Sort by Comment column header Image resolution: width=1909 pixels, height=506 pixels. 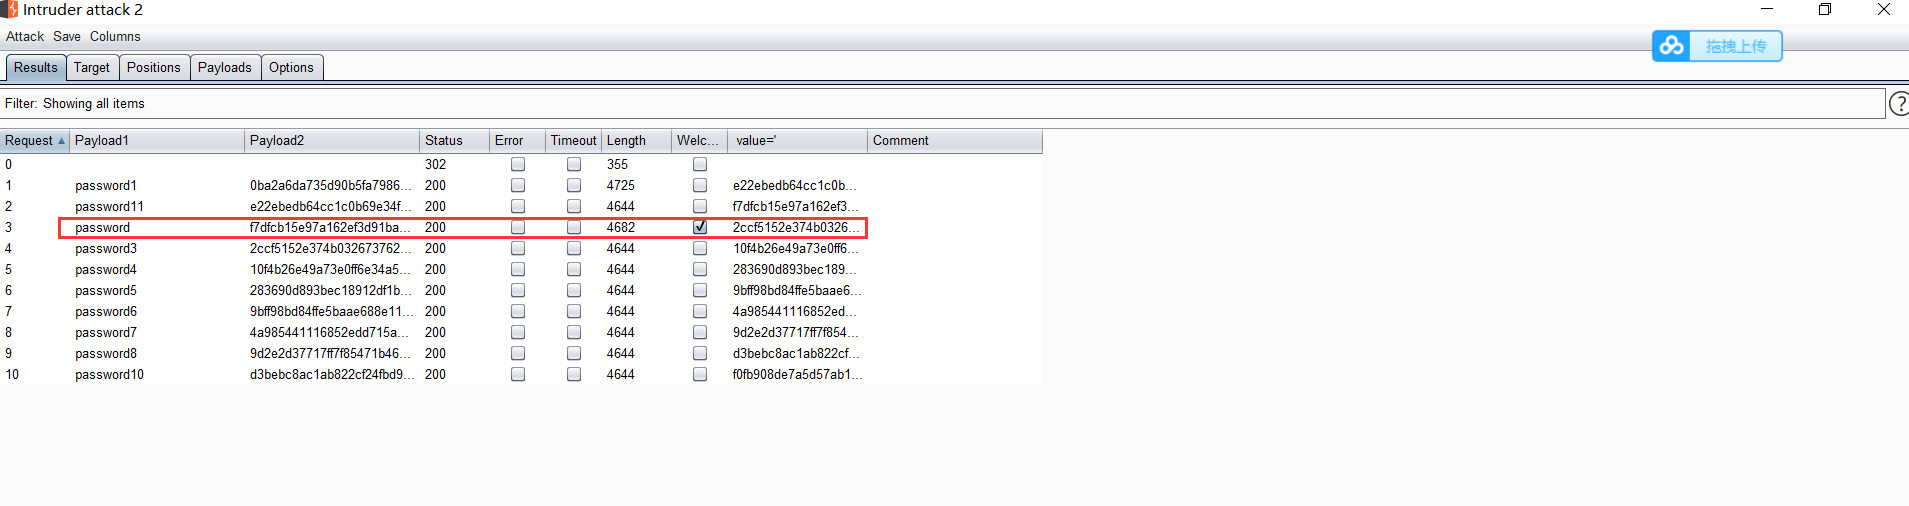[955, 141]
